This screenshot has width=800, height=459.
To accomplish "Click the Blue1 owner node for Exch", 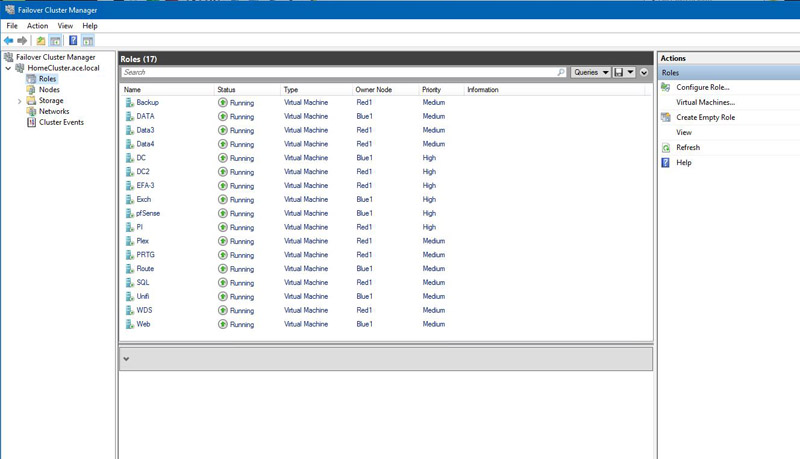I will coord(364,199).
